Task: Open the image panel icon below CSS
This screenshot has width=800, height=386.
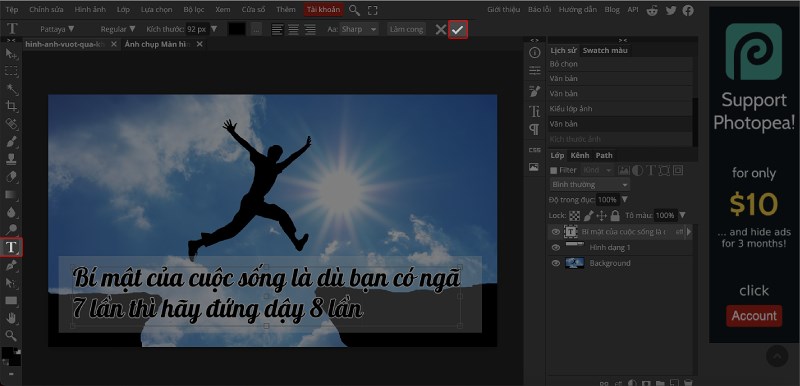Action: tap(534, 167)
